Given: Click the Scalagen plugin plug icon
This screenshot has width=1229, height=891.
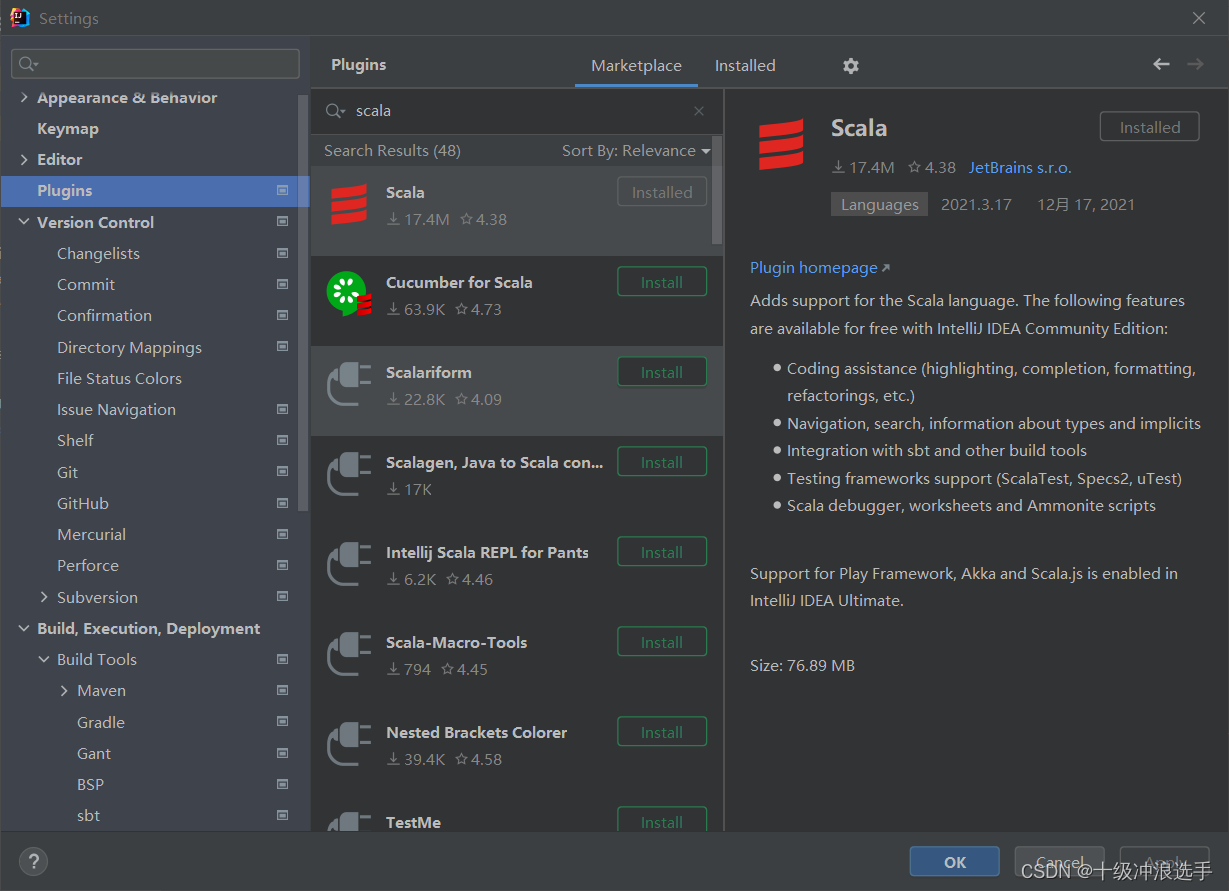Looking at the screenshot, I should 349,475.
